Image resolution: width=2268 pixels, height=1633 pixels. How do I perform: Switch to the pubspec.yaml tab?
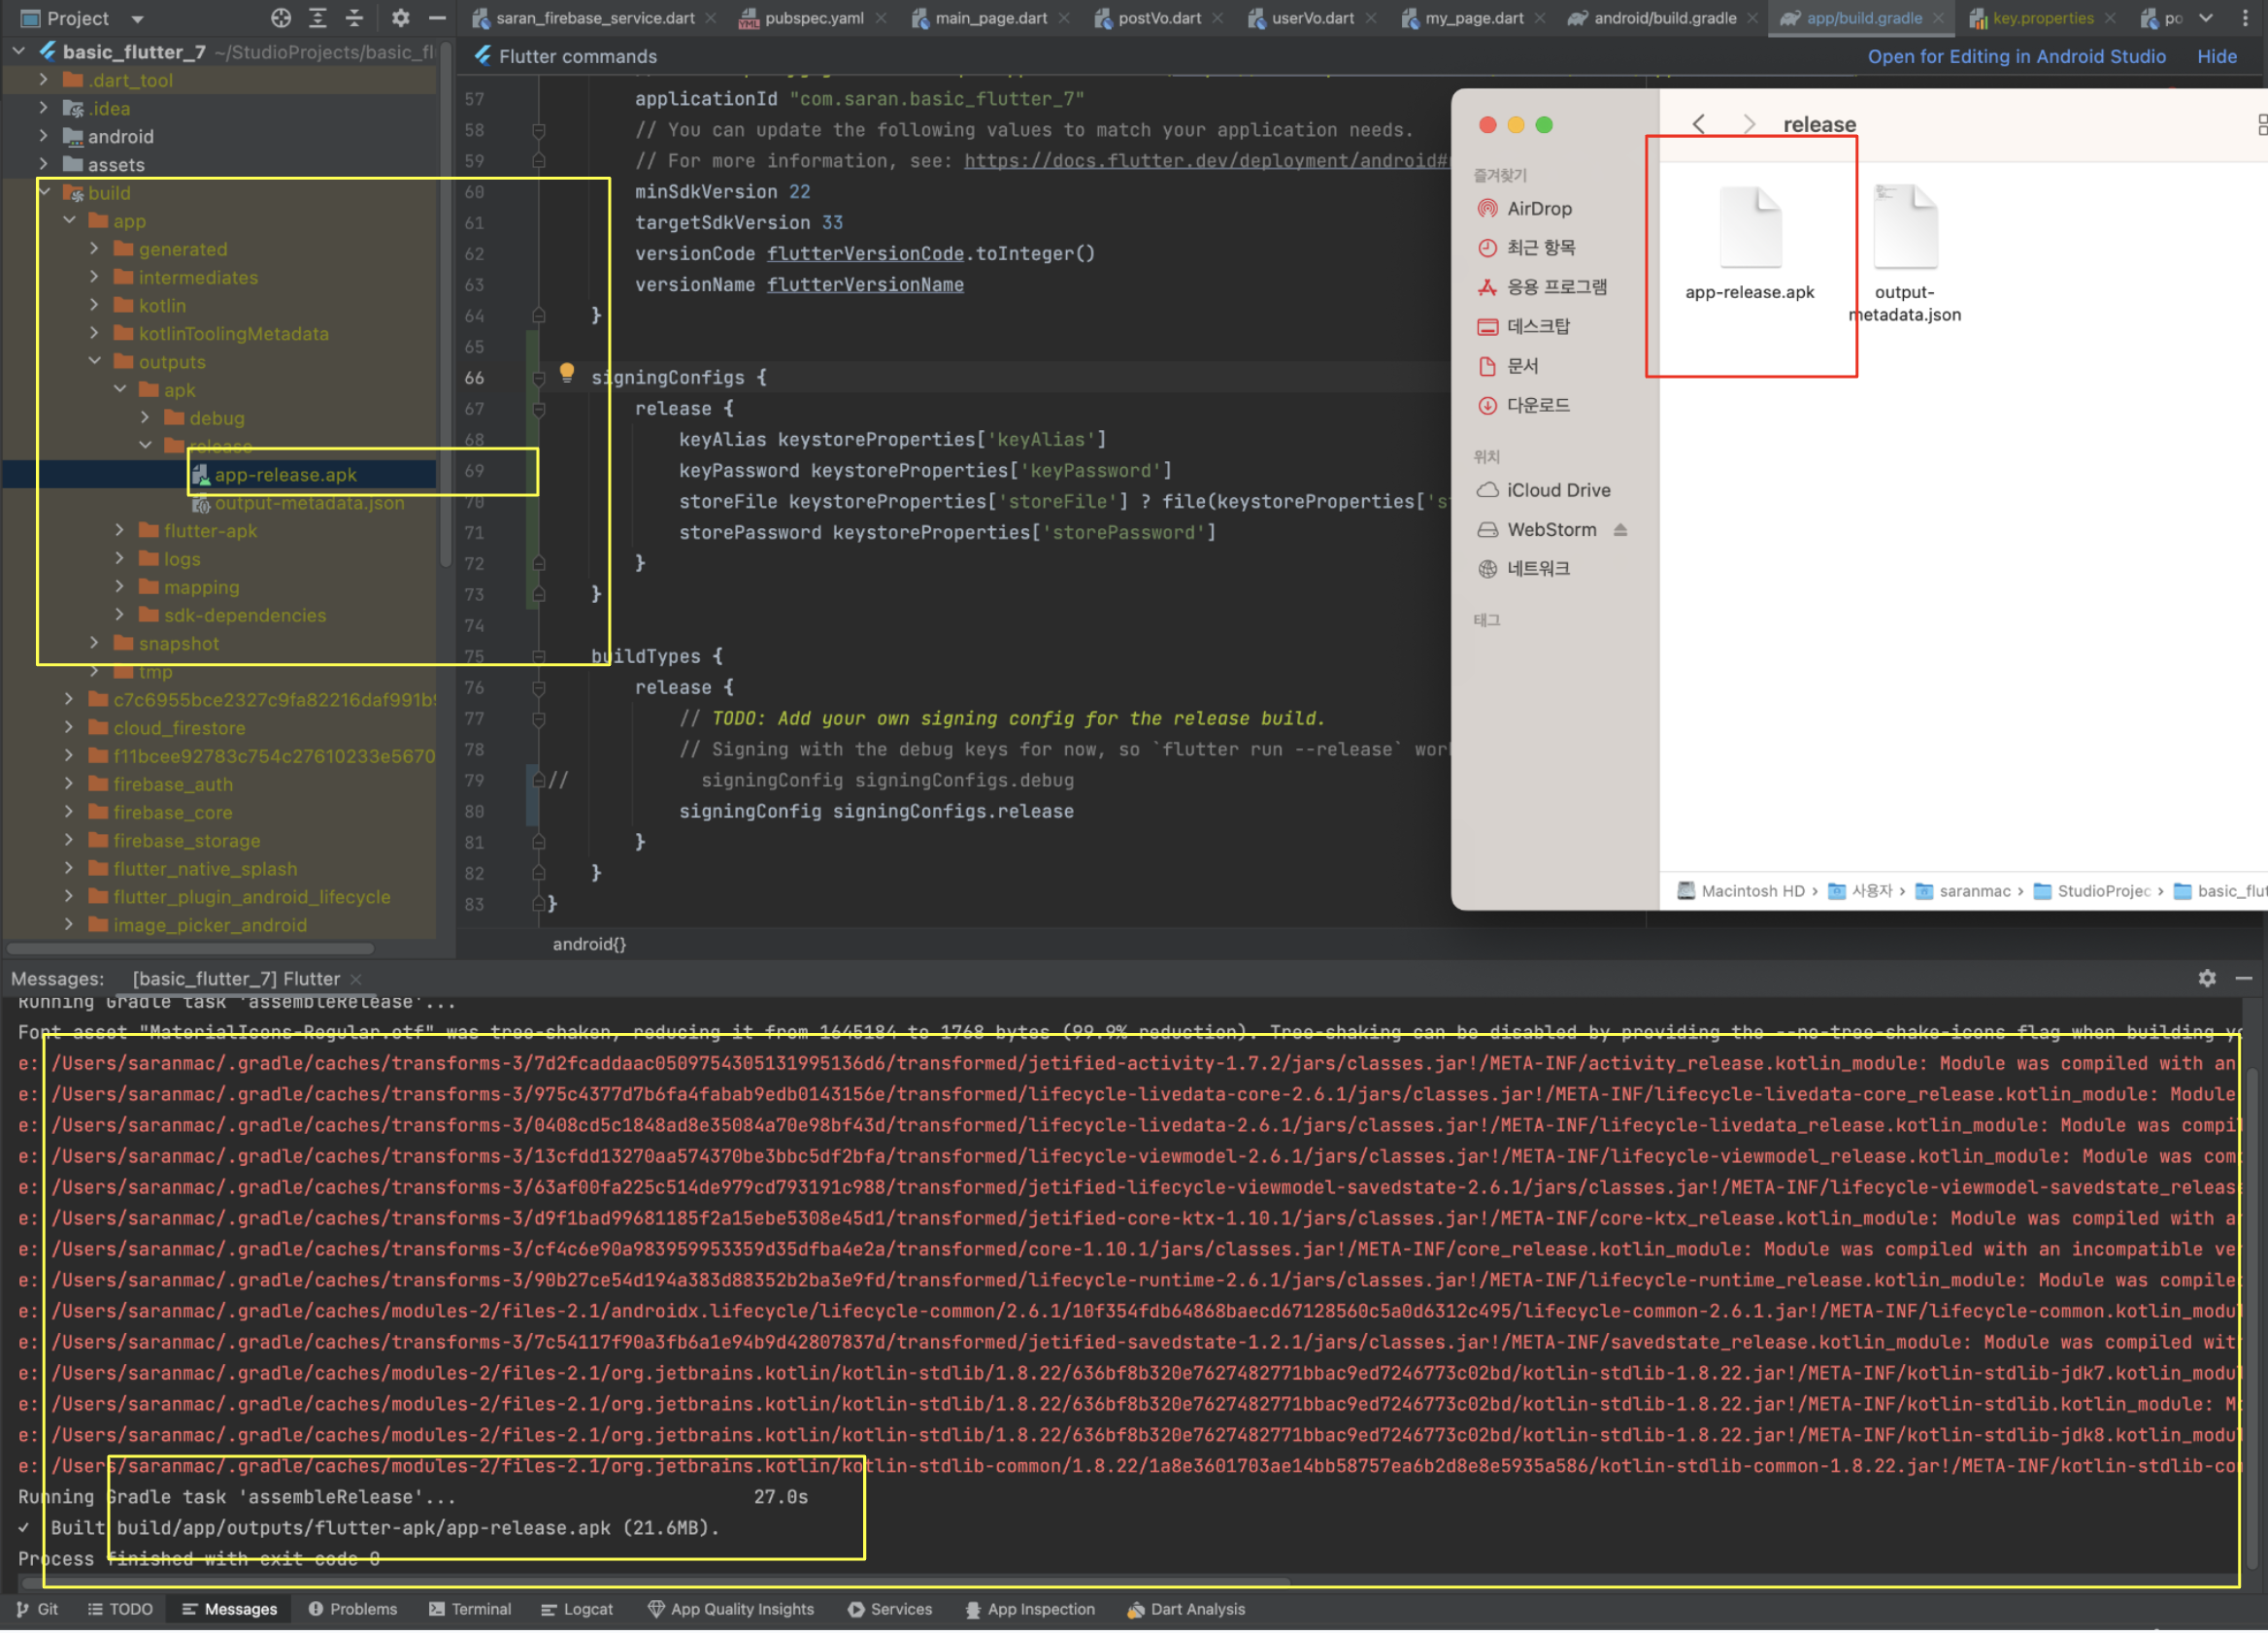[x=812, y=18]
